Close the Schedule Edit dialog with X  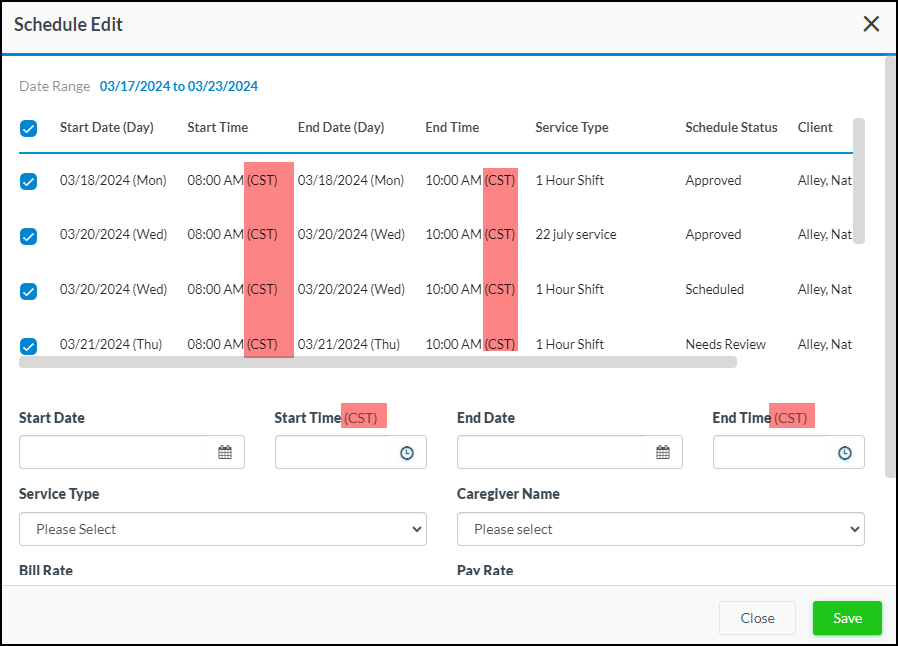pyautogui.click(x=871, y=24)
